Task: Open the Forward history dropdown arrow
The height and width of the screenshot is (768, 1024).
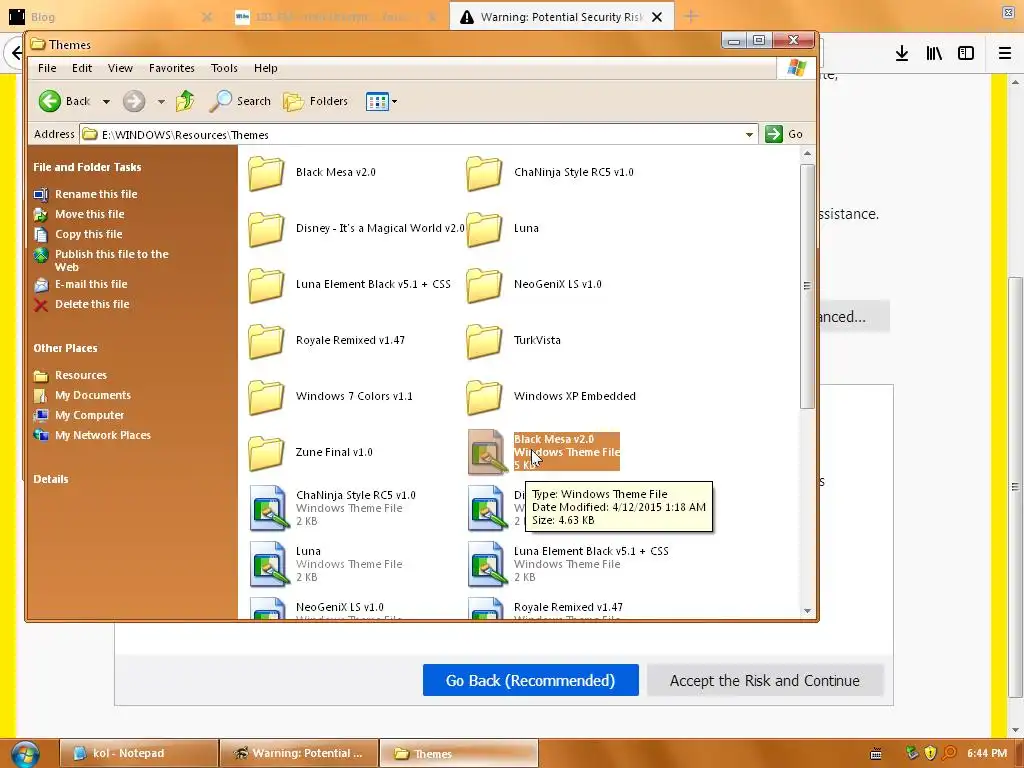Action: (x=161, y=102)
